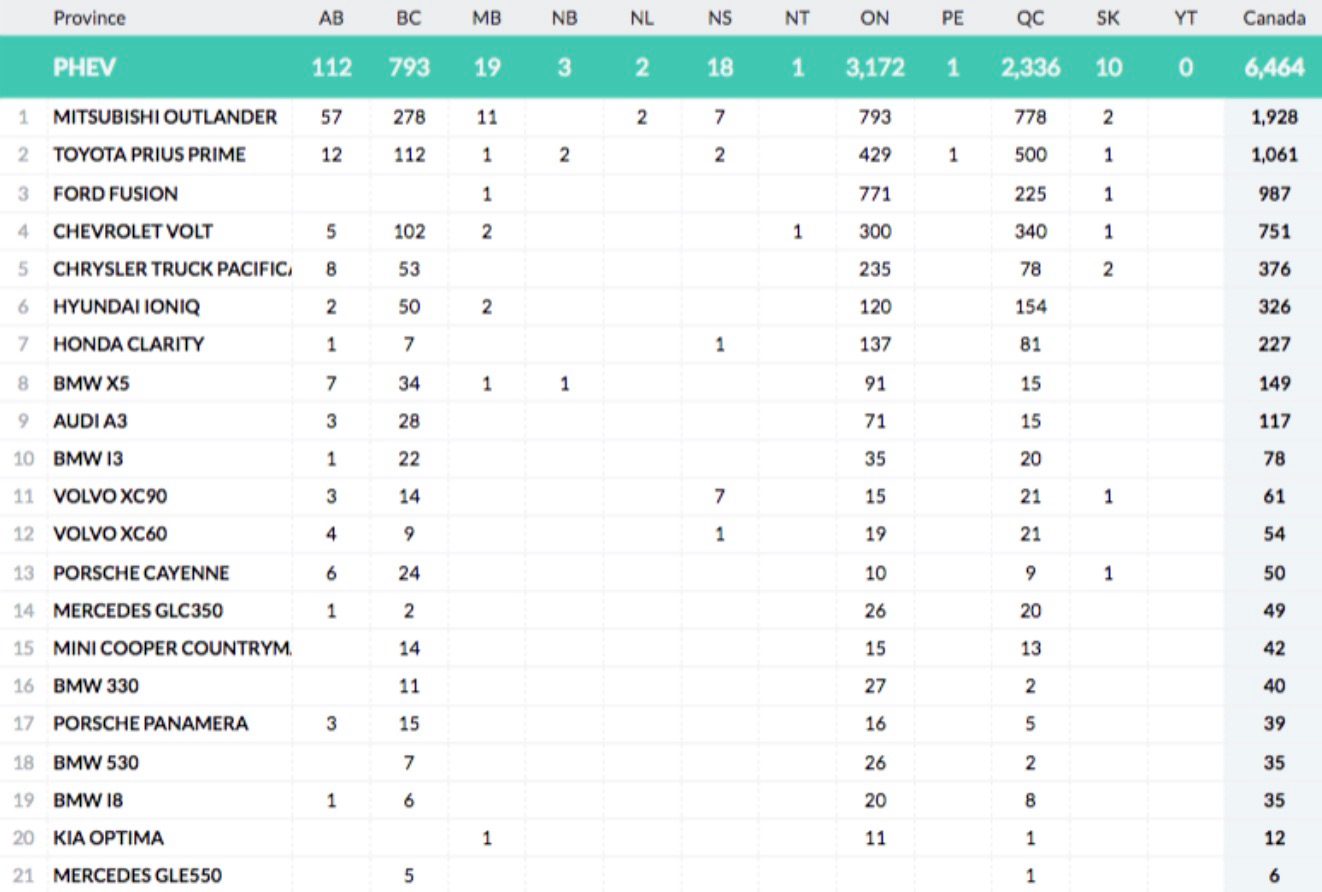Select the BMW I3 row name
This screenshot has width=1322, height=892.
[89, 459]
